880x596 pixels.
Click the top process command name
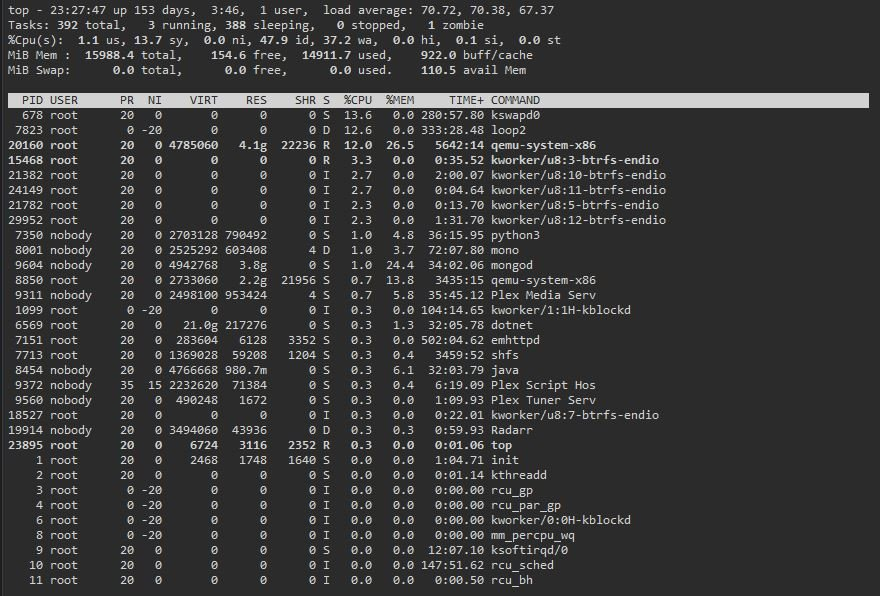(x=501, y=446)
